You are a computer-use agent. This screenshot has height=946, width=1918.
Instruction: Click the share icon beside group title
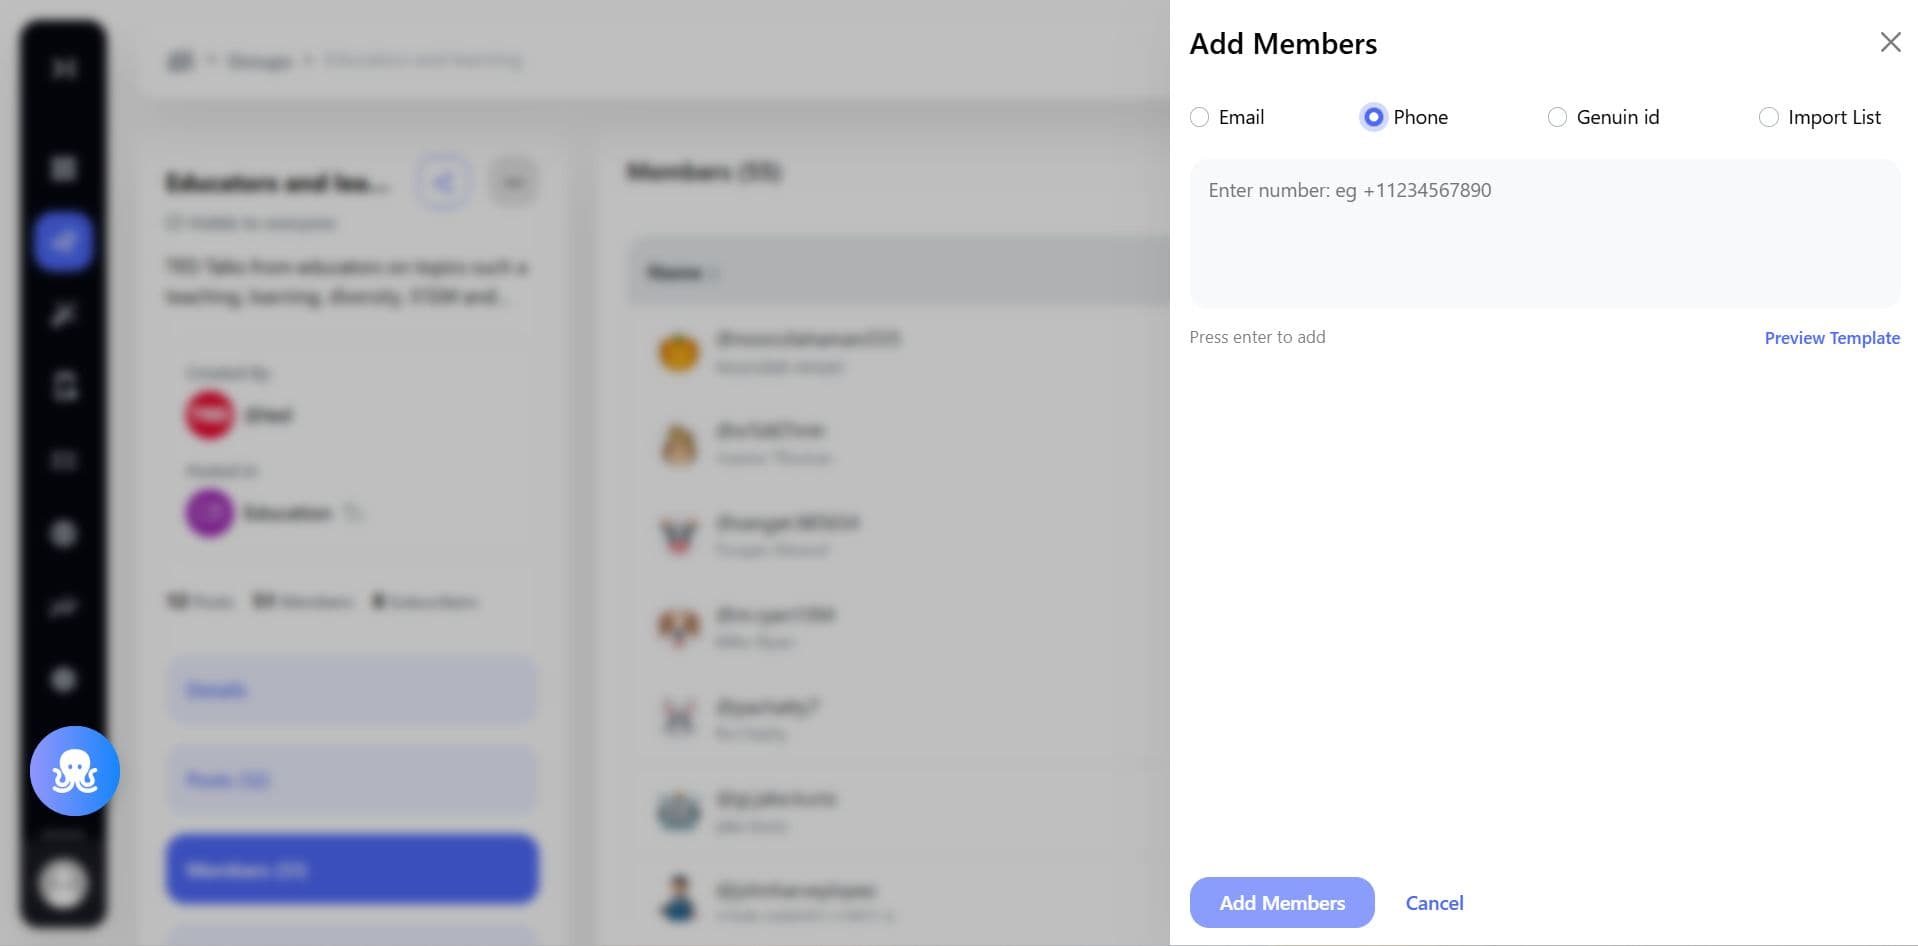pyautogui.click(x=444, y=182)
